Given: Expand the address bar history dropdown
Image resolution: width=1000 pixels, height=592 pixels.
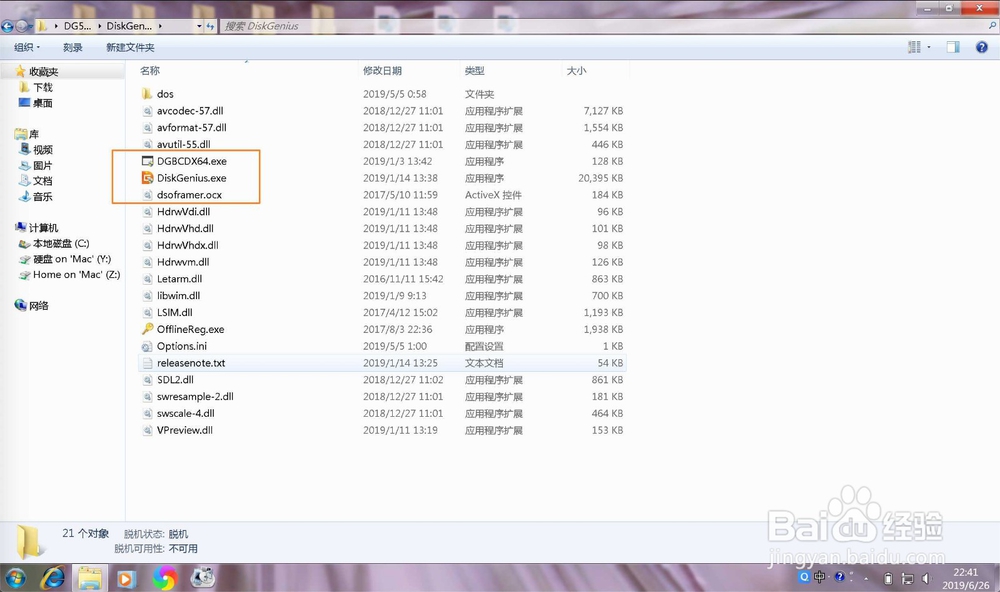Looking at the screenshot, I should pyautogui.click(x=199, y=26).
